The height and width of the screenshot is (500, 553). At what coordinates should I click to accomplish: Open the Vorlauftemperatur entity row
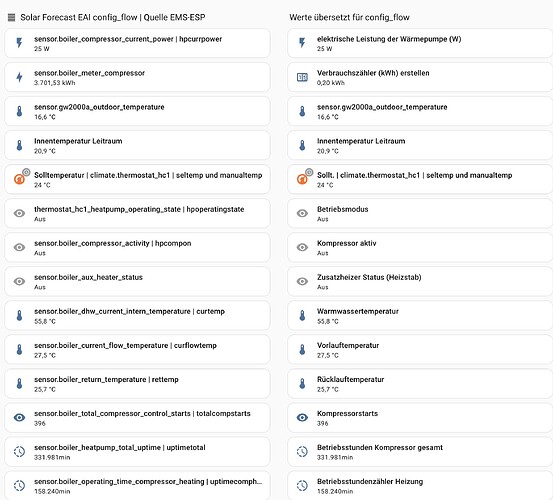point(420,349)
